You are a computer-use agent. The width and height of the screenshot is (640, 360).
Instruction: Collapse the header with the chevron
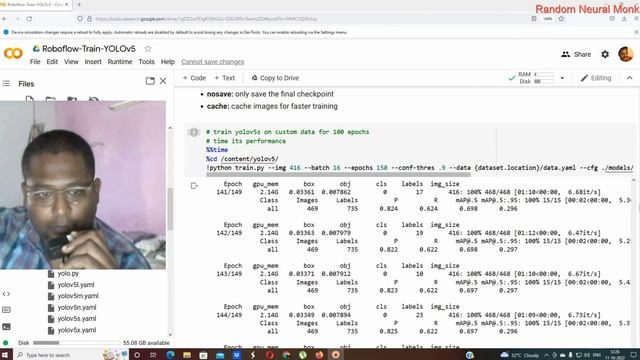coord(629,78)
